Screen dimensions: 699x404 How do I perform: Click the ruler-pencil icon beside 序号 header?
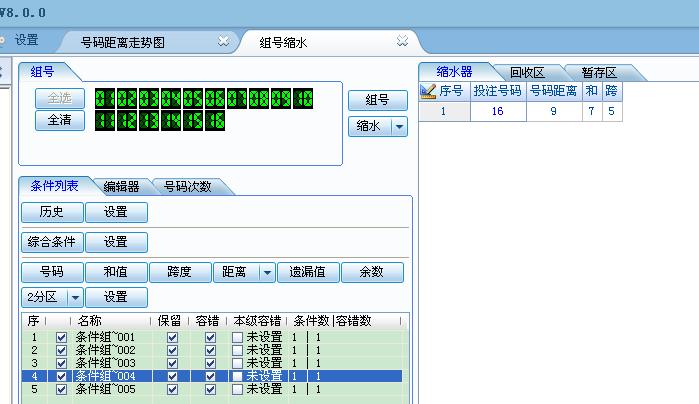(428, 91)
